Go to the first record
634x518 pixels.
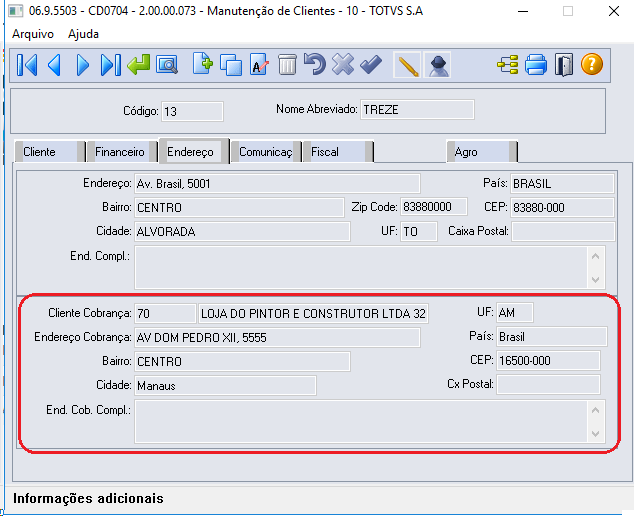click(27, 65)
